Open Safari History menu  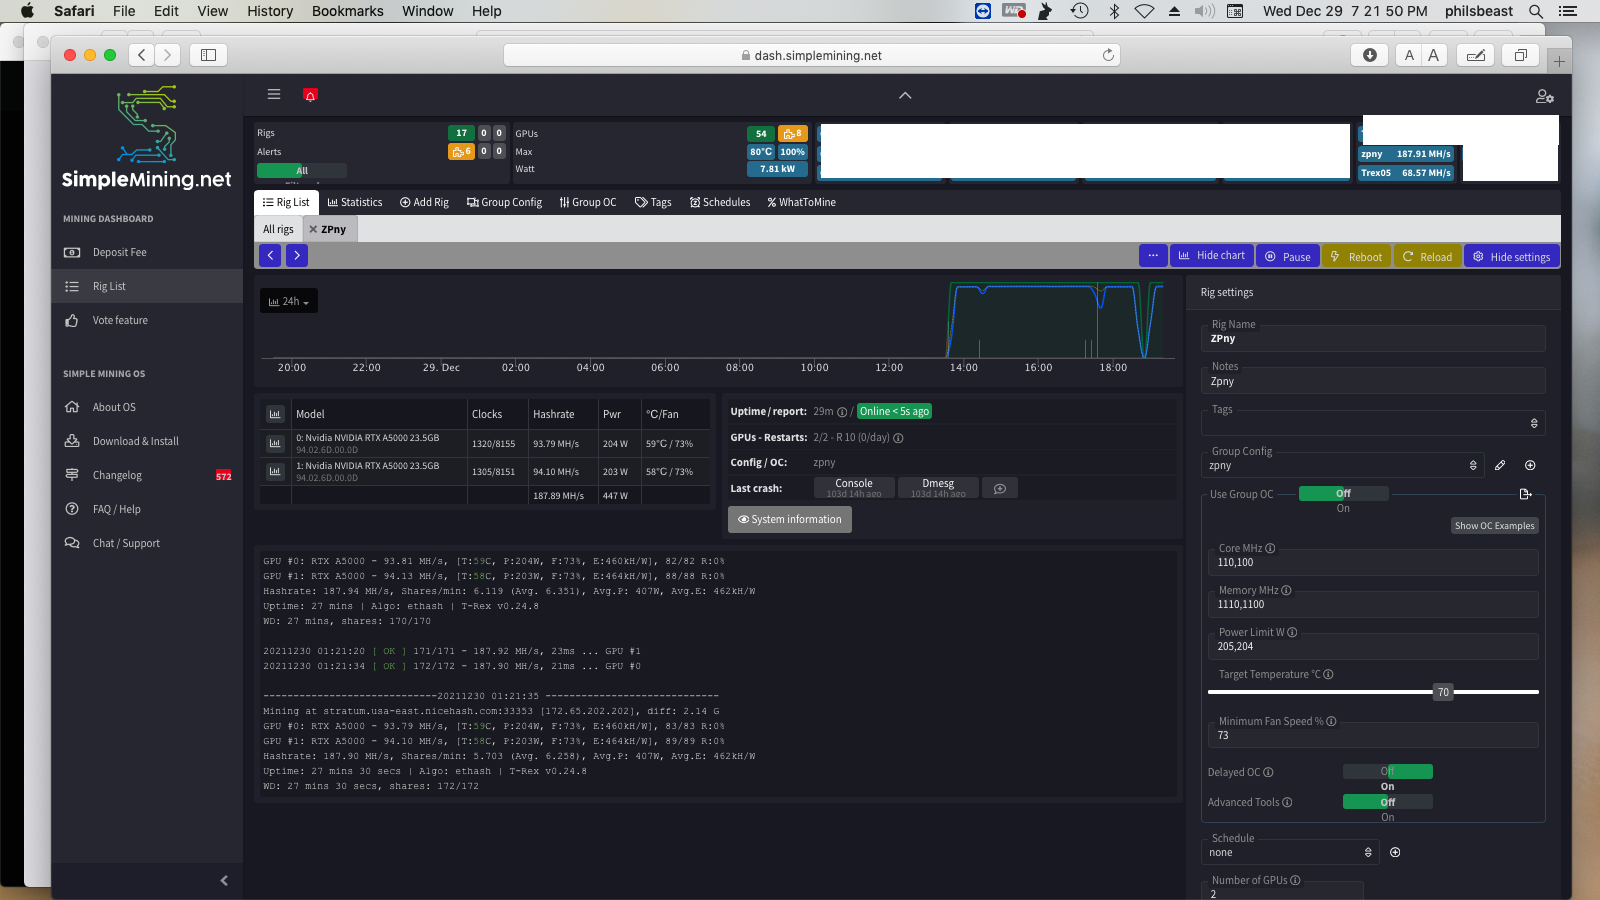point(270,11)
